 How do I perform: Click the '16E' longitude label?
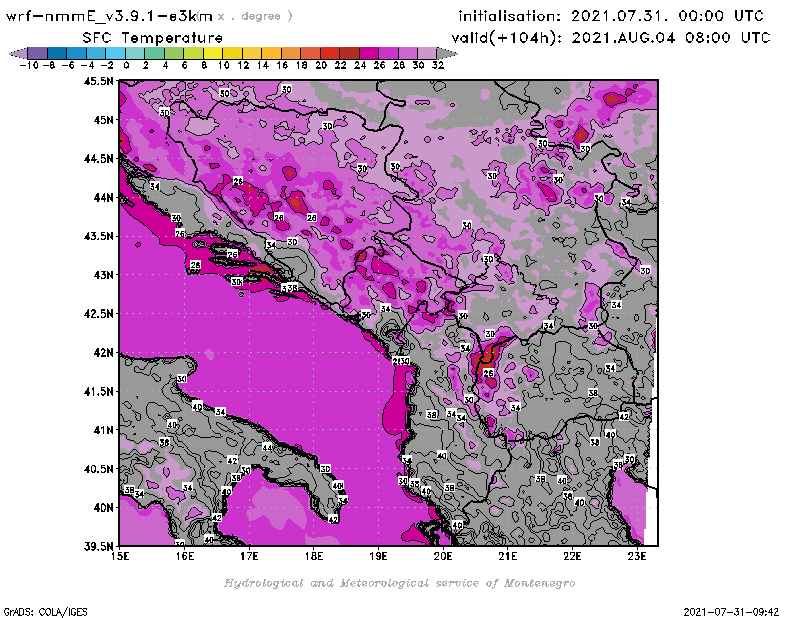coord(185,556)
